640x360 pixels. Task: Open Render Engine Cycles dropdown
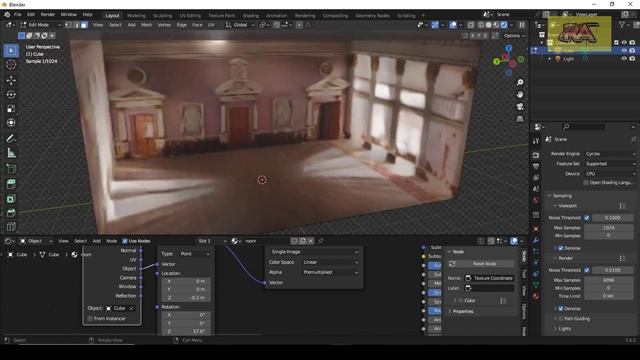click(610, 154)
